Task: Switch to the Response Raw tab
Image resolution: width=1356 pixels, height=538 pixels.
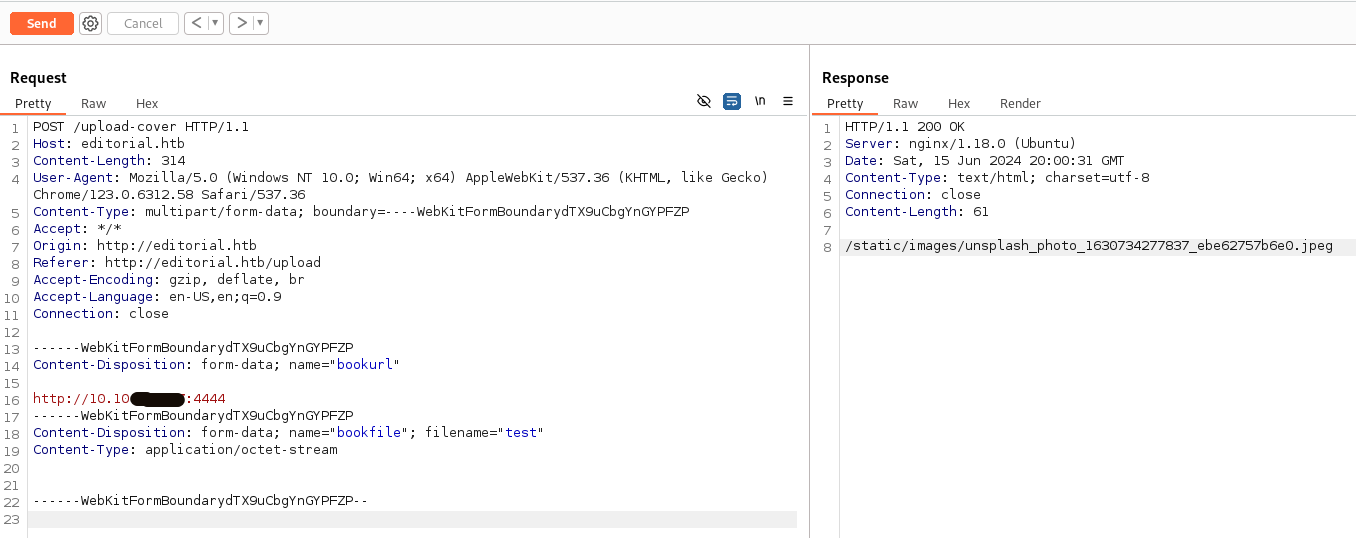Action: click(x=906, y=104)
